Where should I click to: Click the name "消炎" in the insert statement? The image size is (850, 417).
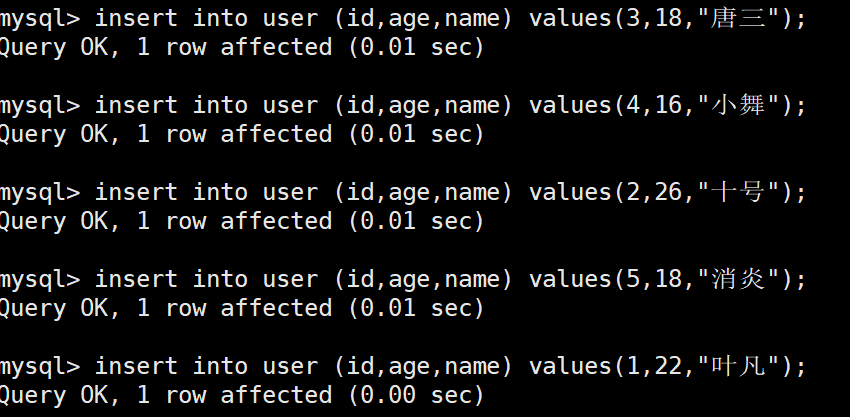(x=738, y=280)
